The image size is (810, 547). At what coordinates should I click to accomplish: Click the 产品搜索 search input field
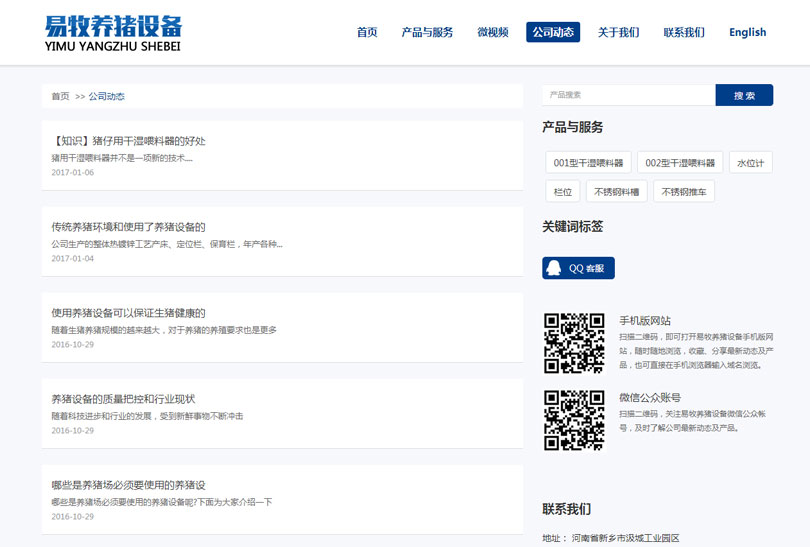[628, 95]
